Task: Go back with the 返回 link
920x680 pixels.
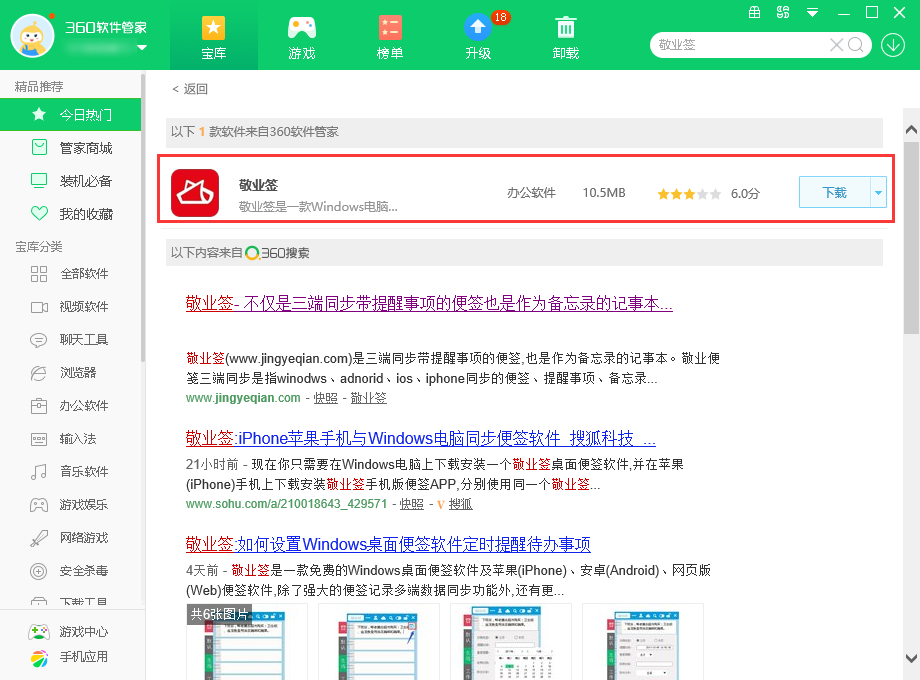Action: (190, 89)
